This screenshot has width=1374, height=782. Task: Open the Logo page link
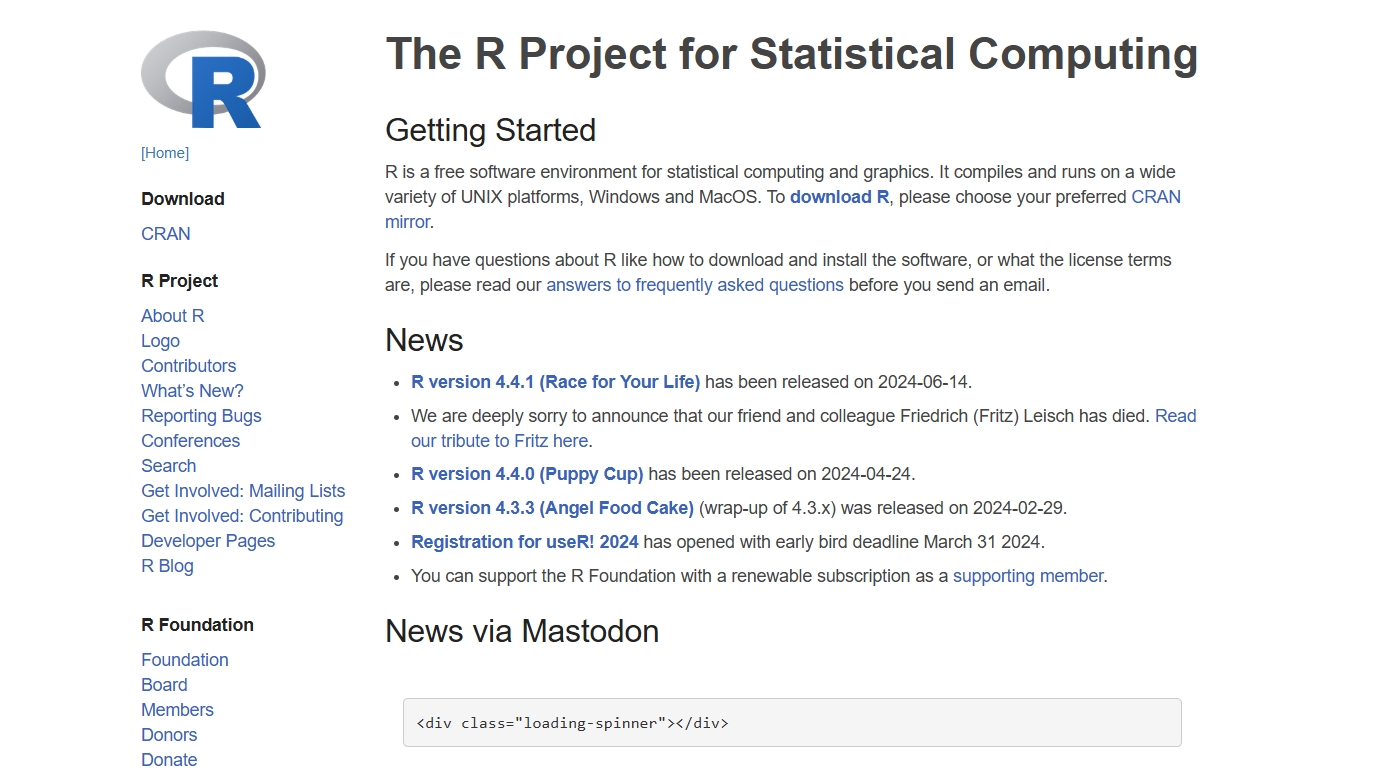point(161,341)
